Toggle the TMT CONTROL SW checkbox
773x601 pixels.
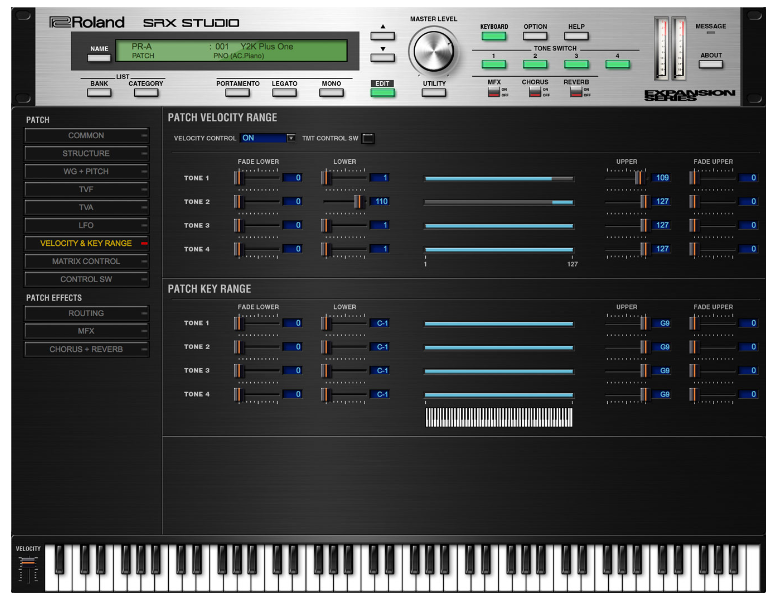(368, 139)
